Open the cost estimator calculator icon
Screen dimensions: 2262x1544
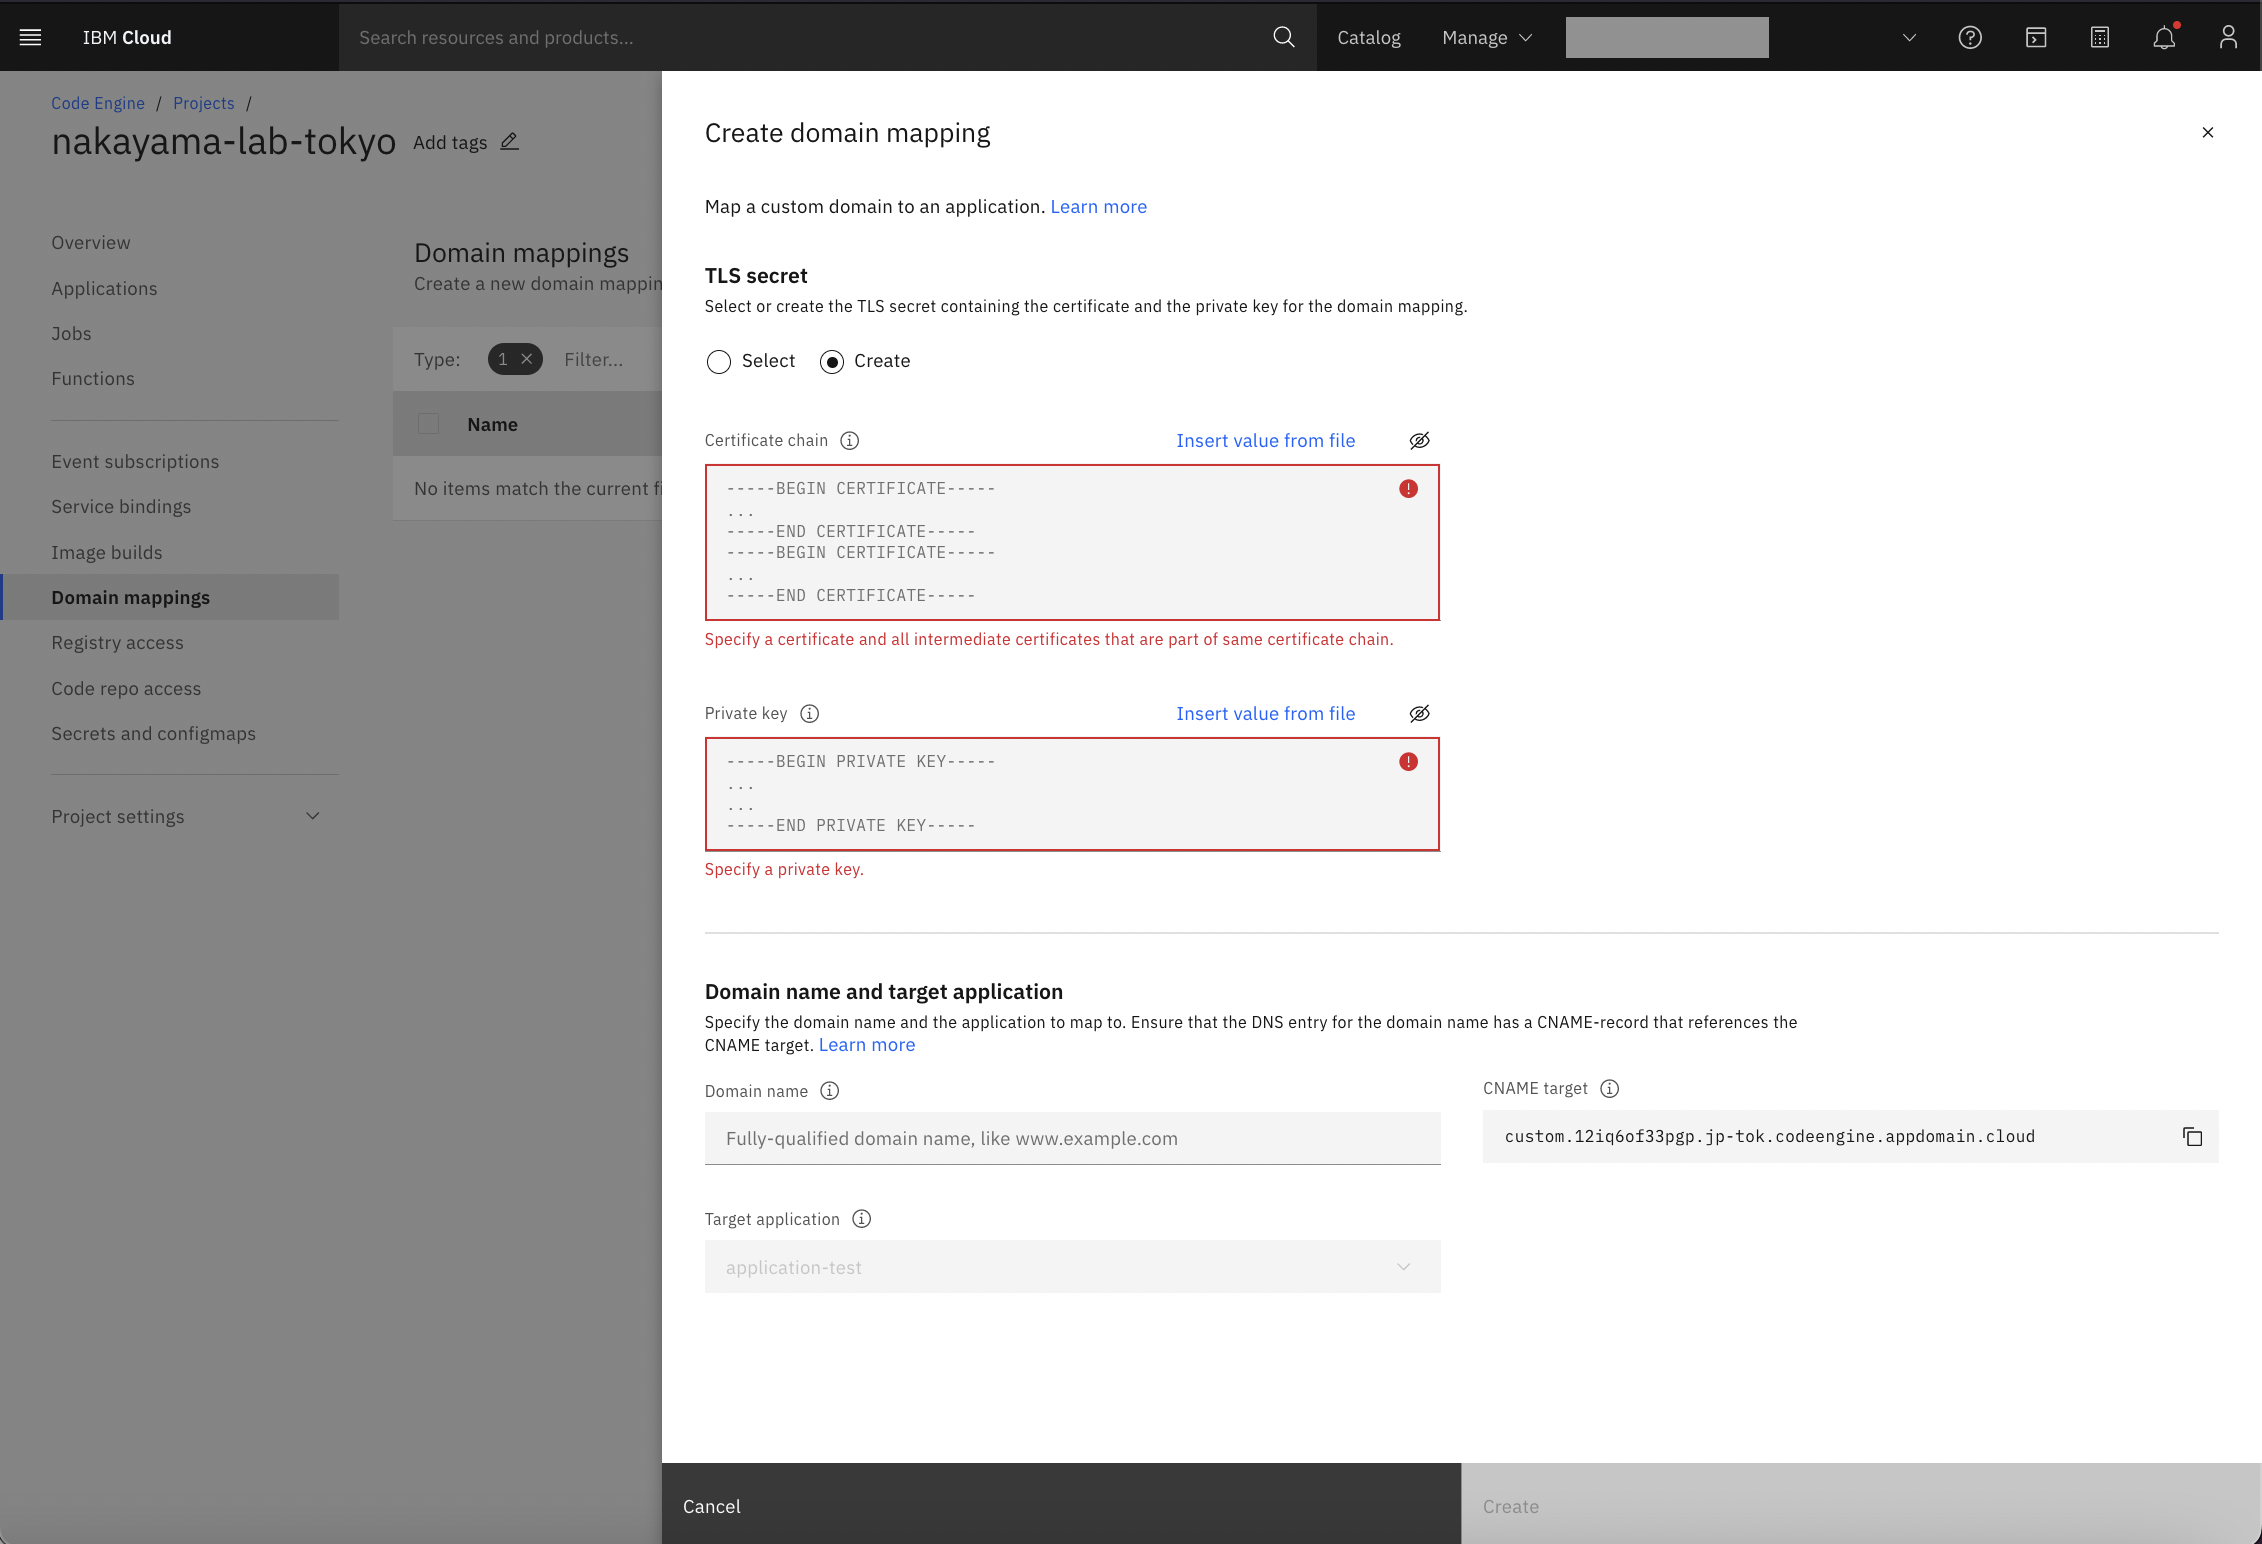(2100, 37)
